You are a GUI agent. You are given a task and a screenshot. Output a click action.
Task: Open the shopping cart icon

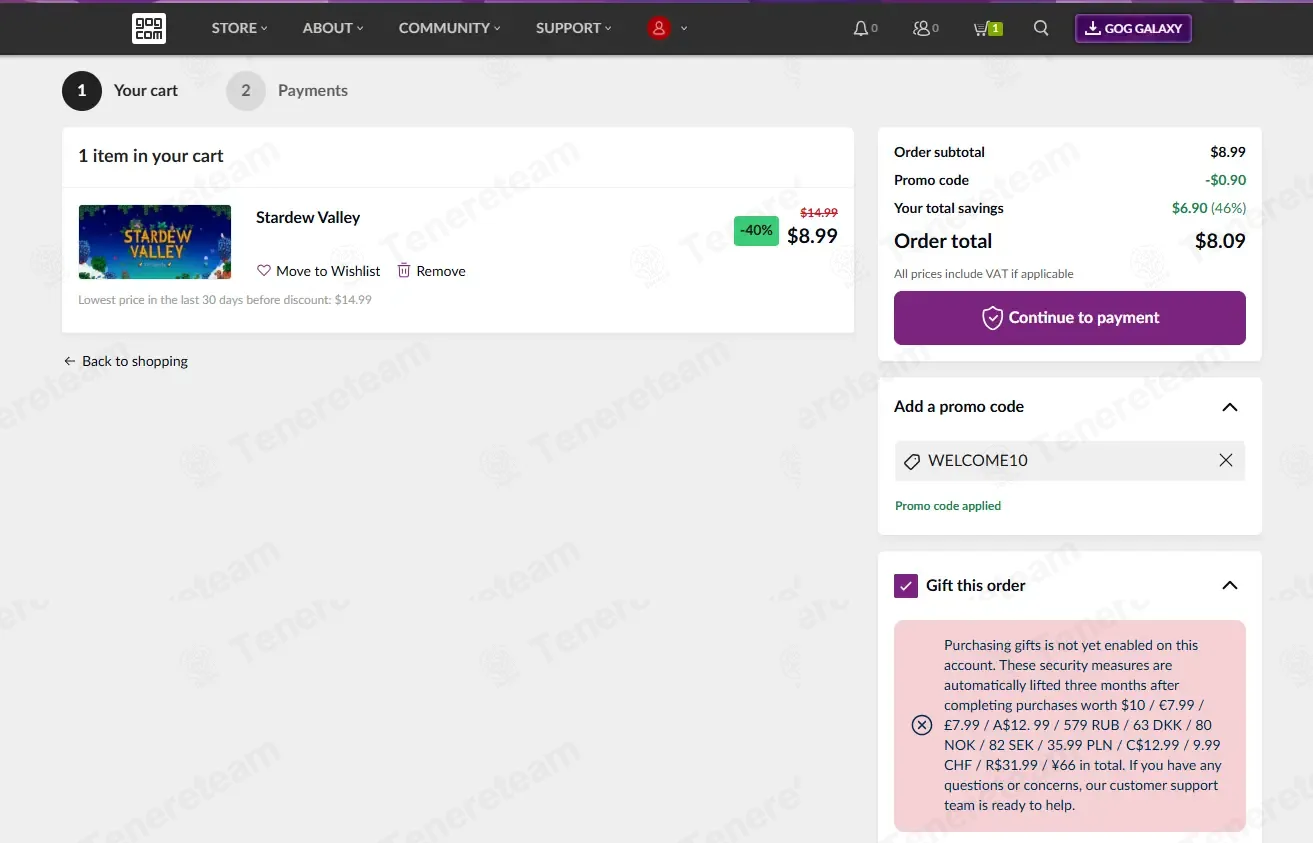tap(981, 28)
